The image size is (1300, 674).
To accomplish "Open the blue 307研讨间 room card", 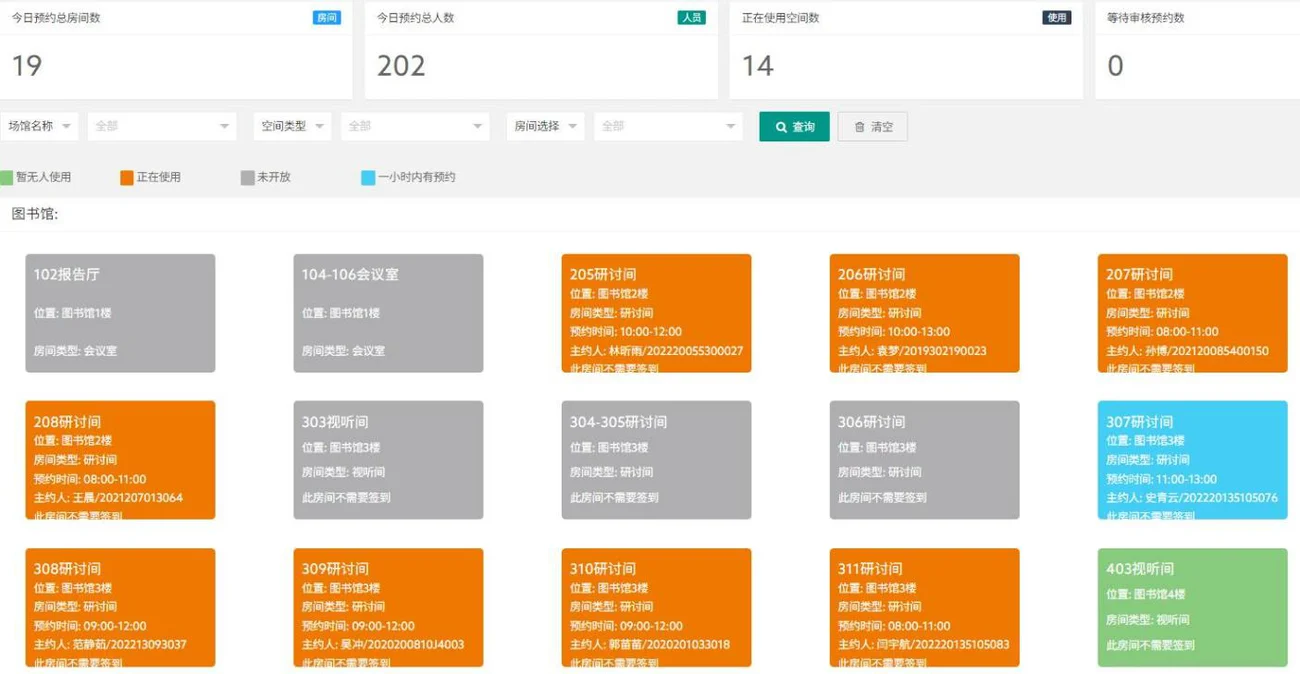I will (x=1192, y=460).
